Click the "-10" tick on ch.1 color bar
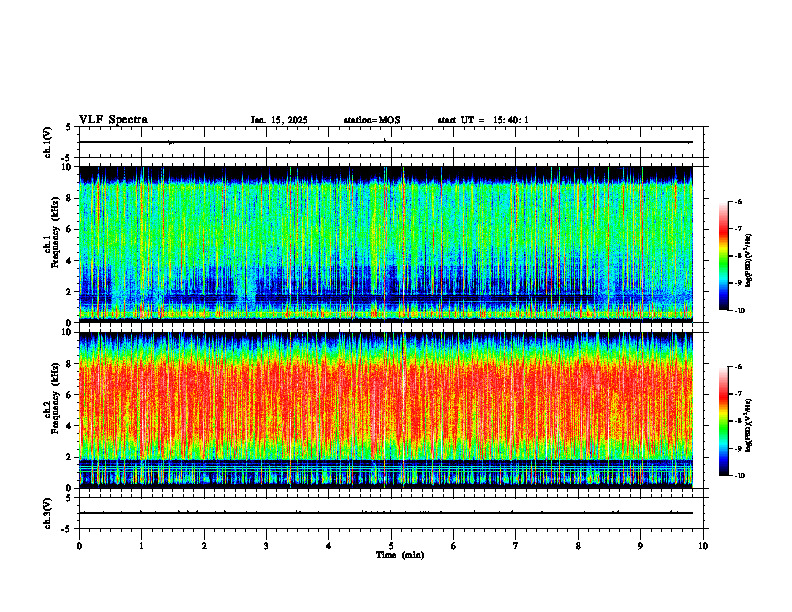 click(x=739, y=311)
